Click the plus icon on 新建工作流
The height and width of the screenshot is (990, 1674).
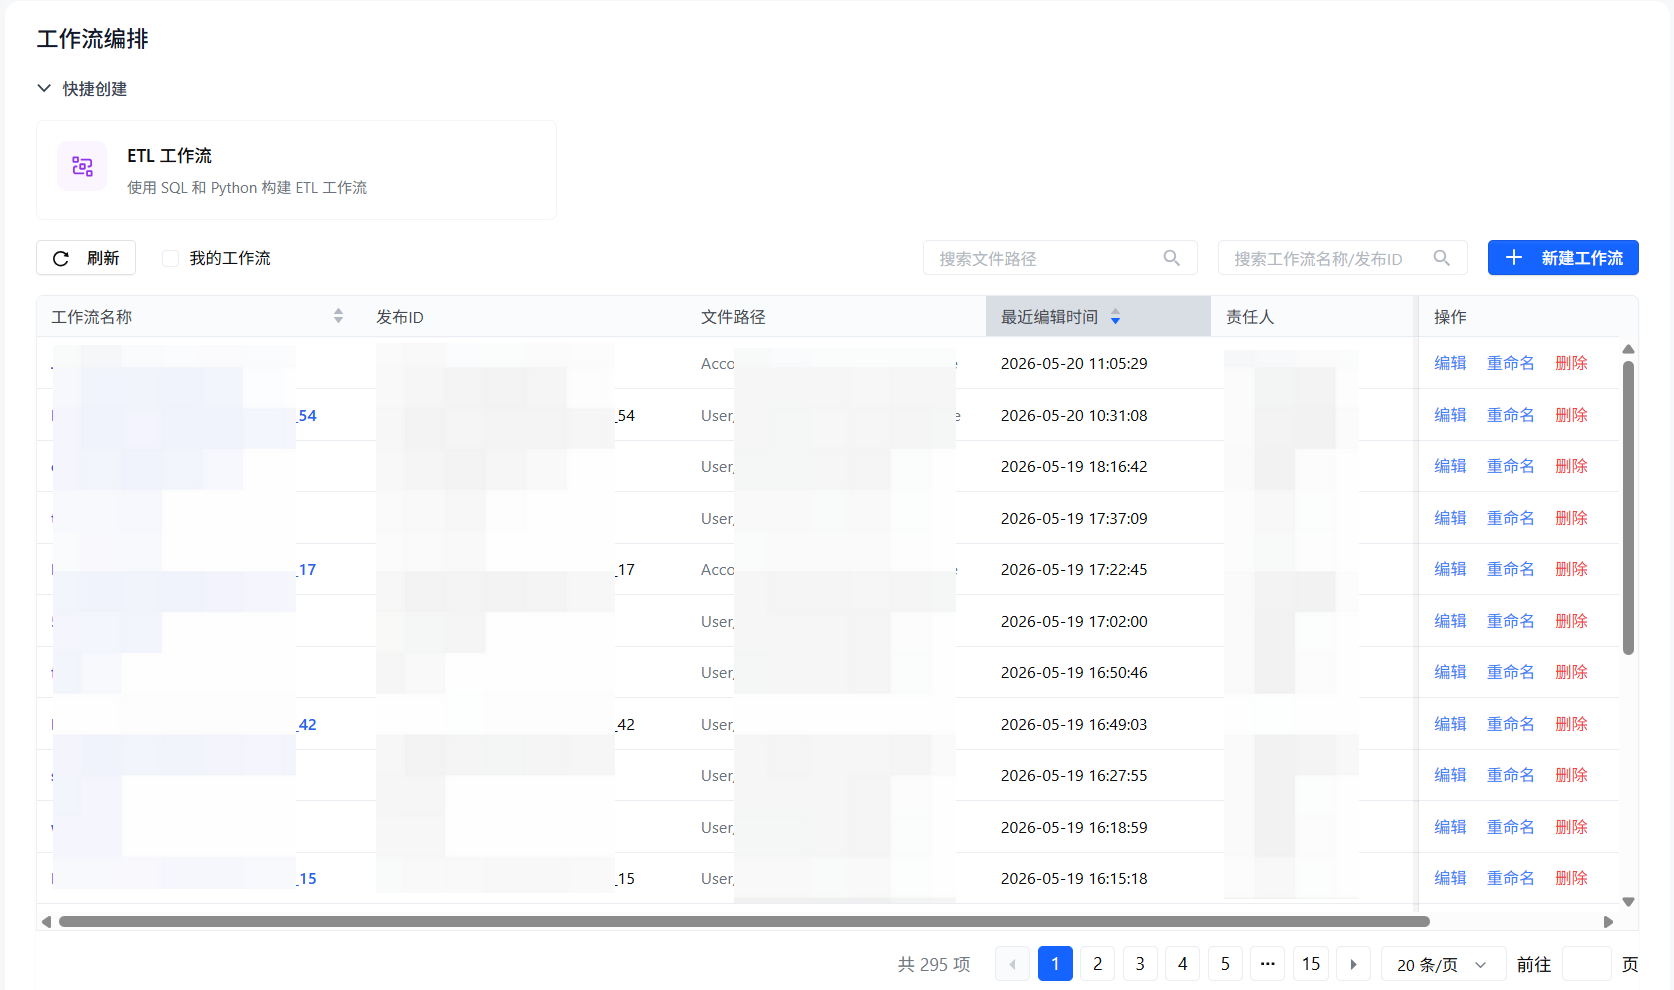tap(1514, 258)
